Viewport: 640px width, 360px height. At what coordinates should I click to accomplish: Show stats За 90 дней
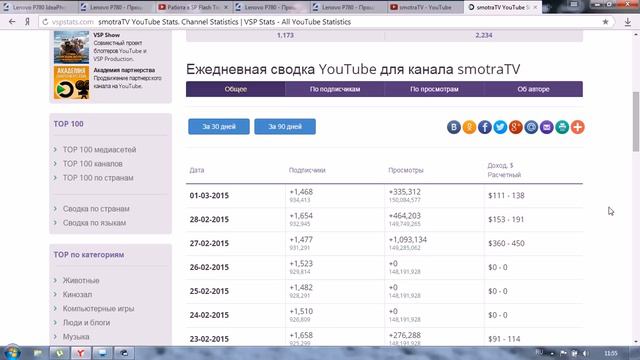[285, 127]
